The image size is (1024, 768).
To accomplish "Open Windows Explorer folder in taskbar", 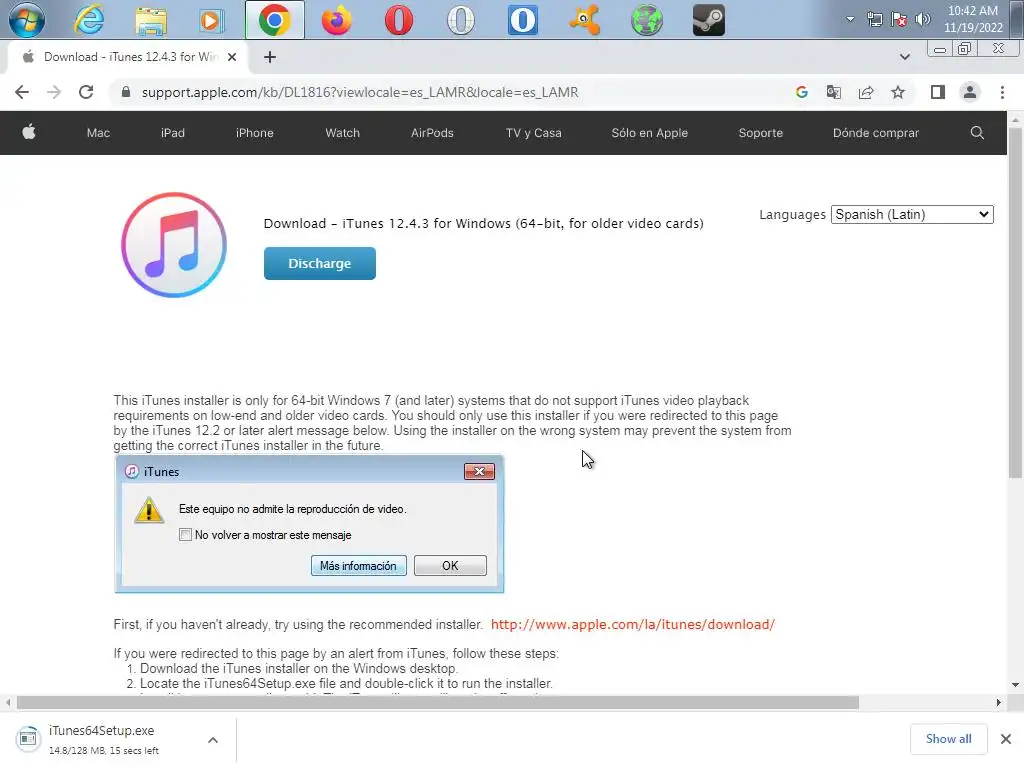I will pyautogui.click(x=151, y=20).
